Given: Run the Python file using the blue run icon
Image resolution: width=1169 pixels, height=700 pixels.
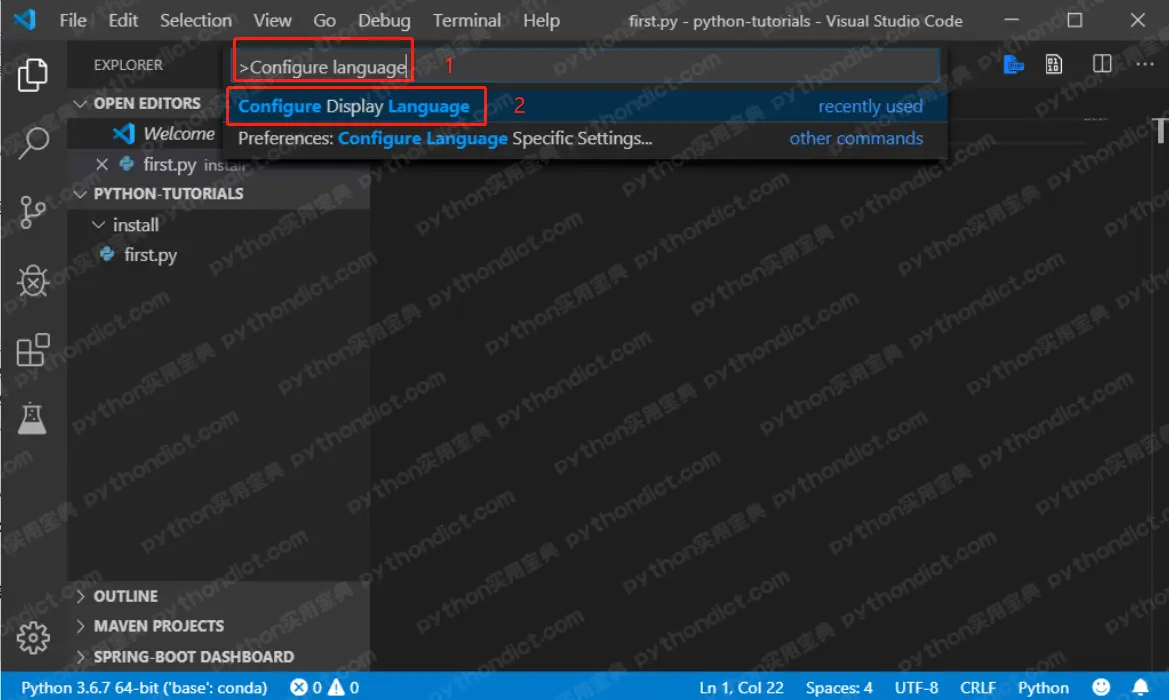Looking at the screenshot, I should coord(1013,63).
